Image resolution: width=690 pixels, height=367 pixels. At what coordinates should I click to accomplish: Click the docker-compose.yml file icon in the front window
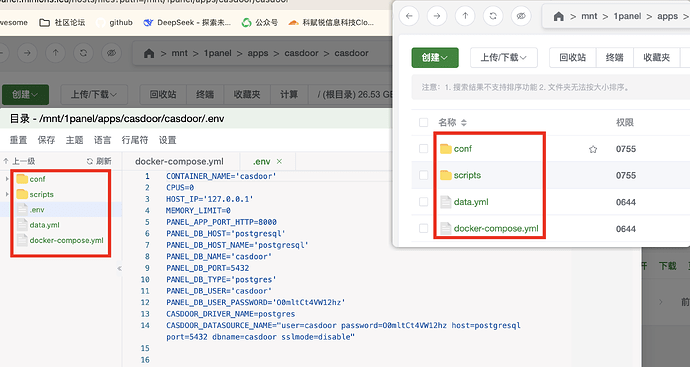click(446, 228)
